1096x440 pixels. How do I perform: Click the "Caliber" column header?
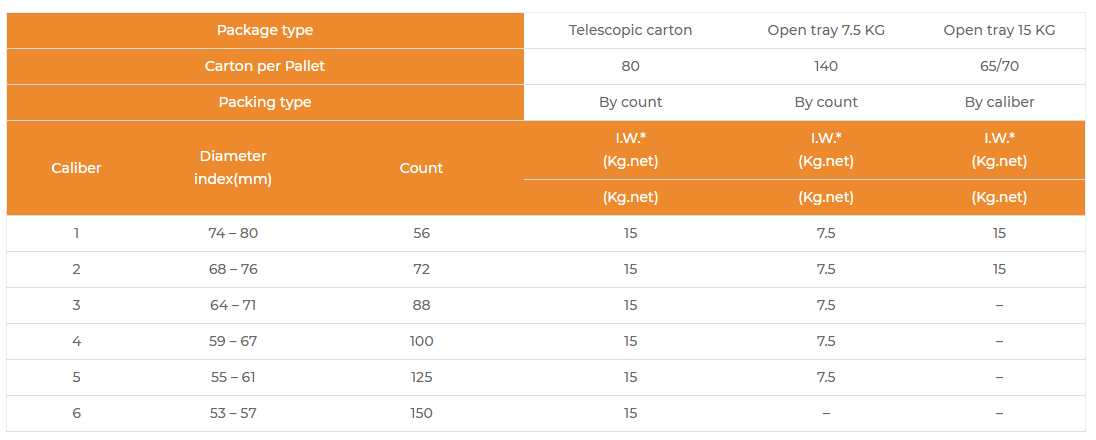click(x=76, y=168)
